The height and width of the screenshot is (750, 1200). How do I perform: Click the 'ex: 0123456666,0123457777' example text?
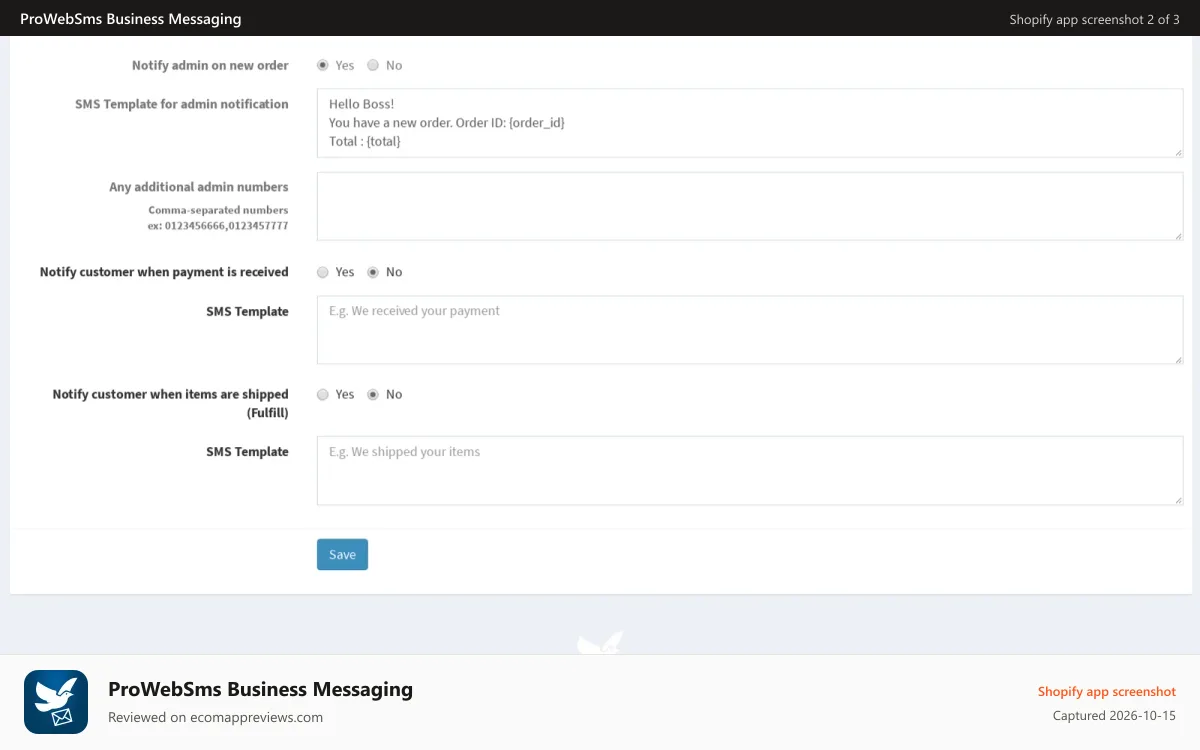tap(218, 226)
